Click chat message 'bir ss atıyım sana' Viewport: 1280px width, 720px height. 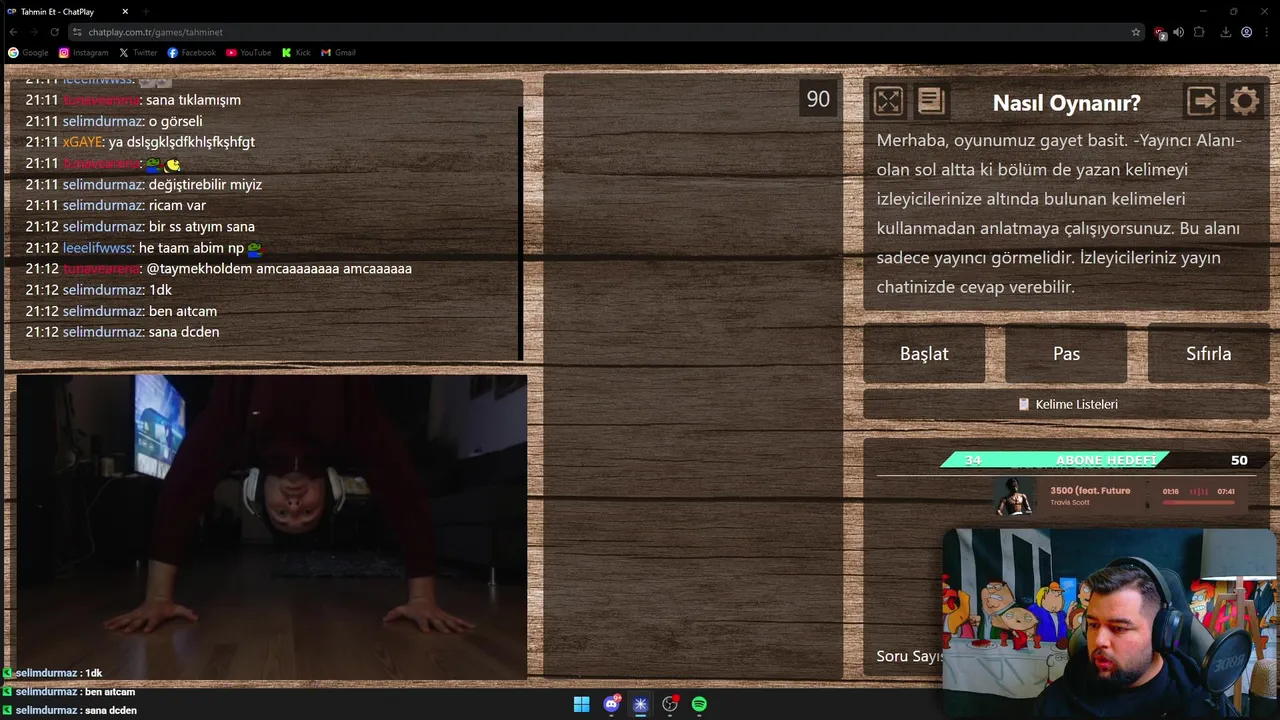point(201,226)
